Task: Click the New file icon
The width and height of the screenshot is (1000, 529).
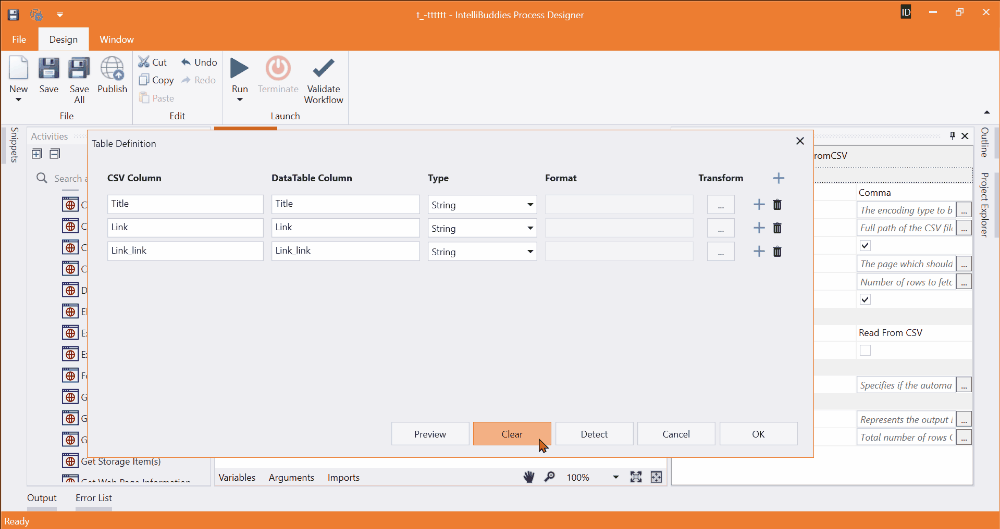Action: click(x=18, y=68)
